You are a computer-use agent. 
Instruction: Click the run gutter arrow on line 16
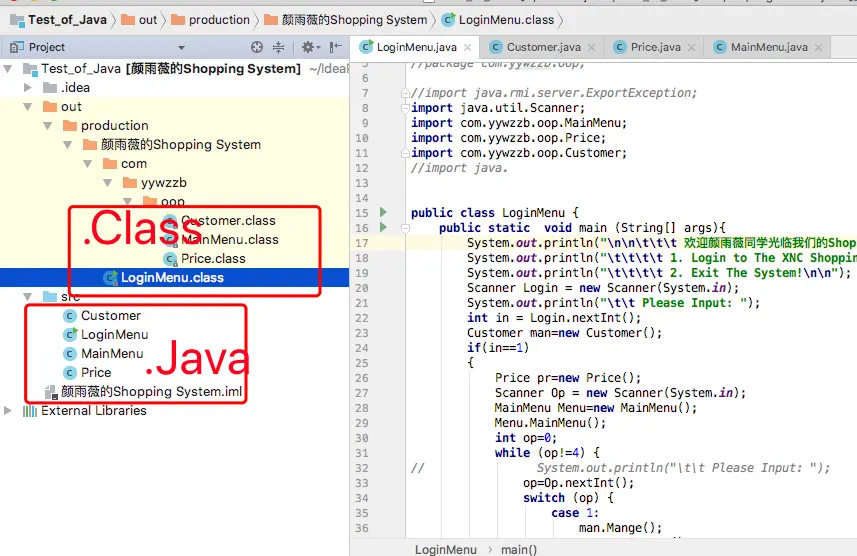tap(383, 227)
